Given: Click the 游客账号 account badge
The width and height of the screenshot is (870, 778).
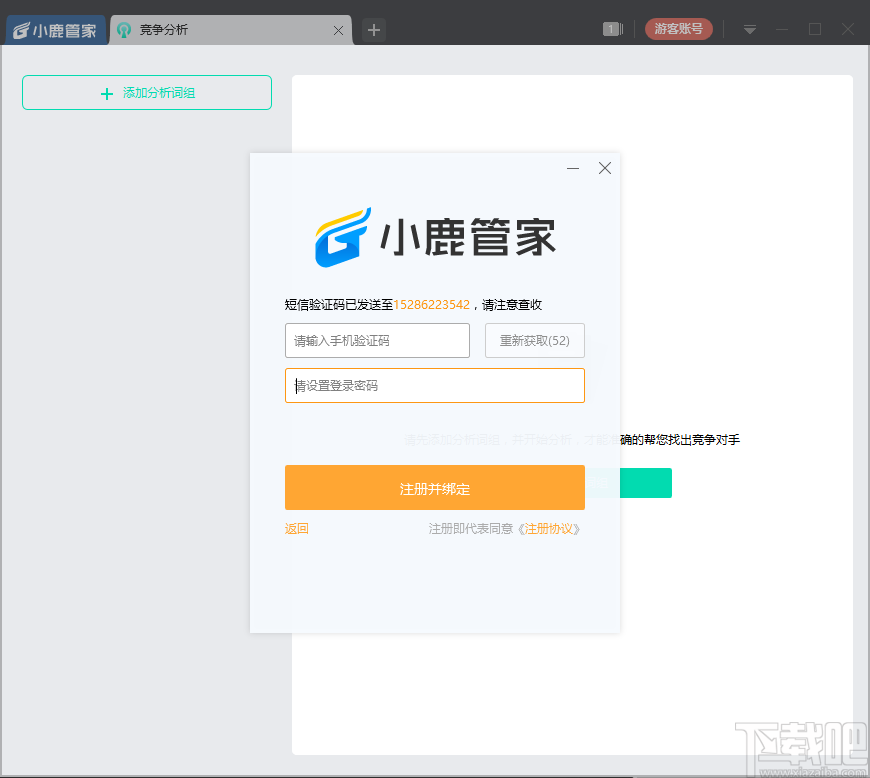Looking at the screenshot, I should click(x=678, y=29).
